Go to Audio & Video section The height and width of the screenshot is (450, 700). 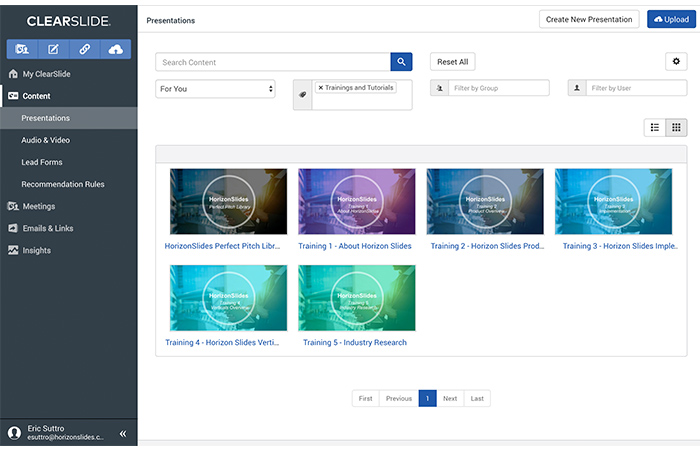[x=46, y=140]
